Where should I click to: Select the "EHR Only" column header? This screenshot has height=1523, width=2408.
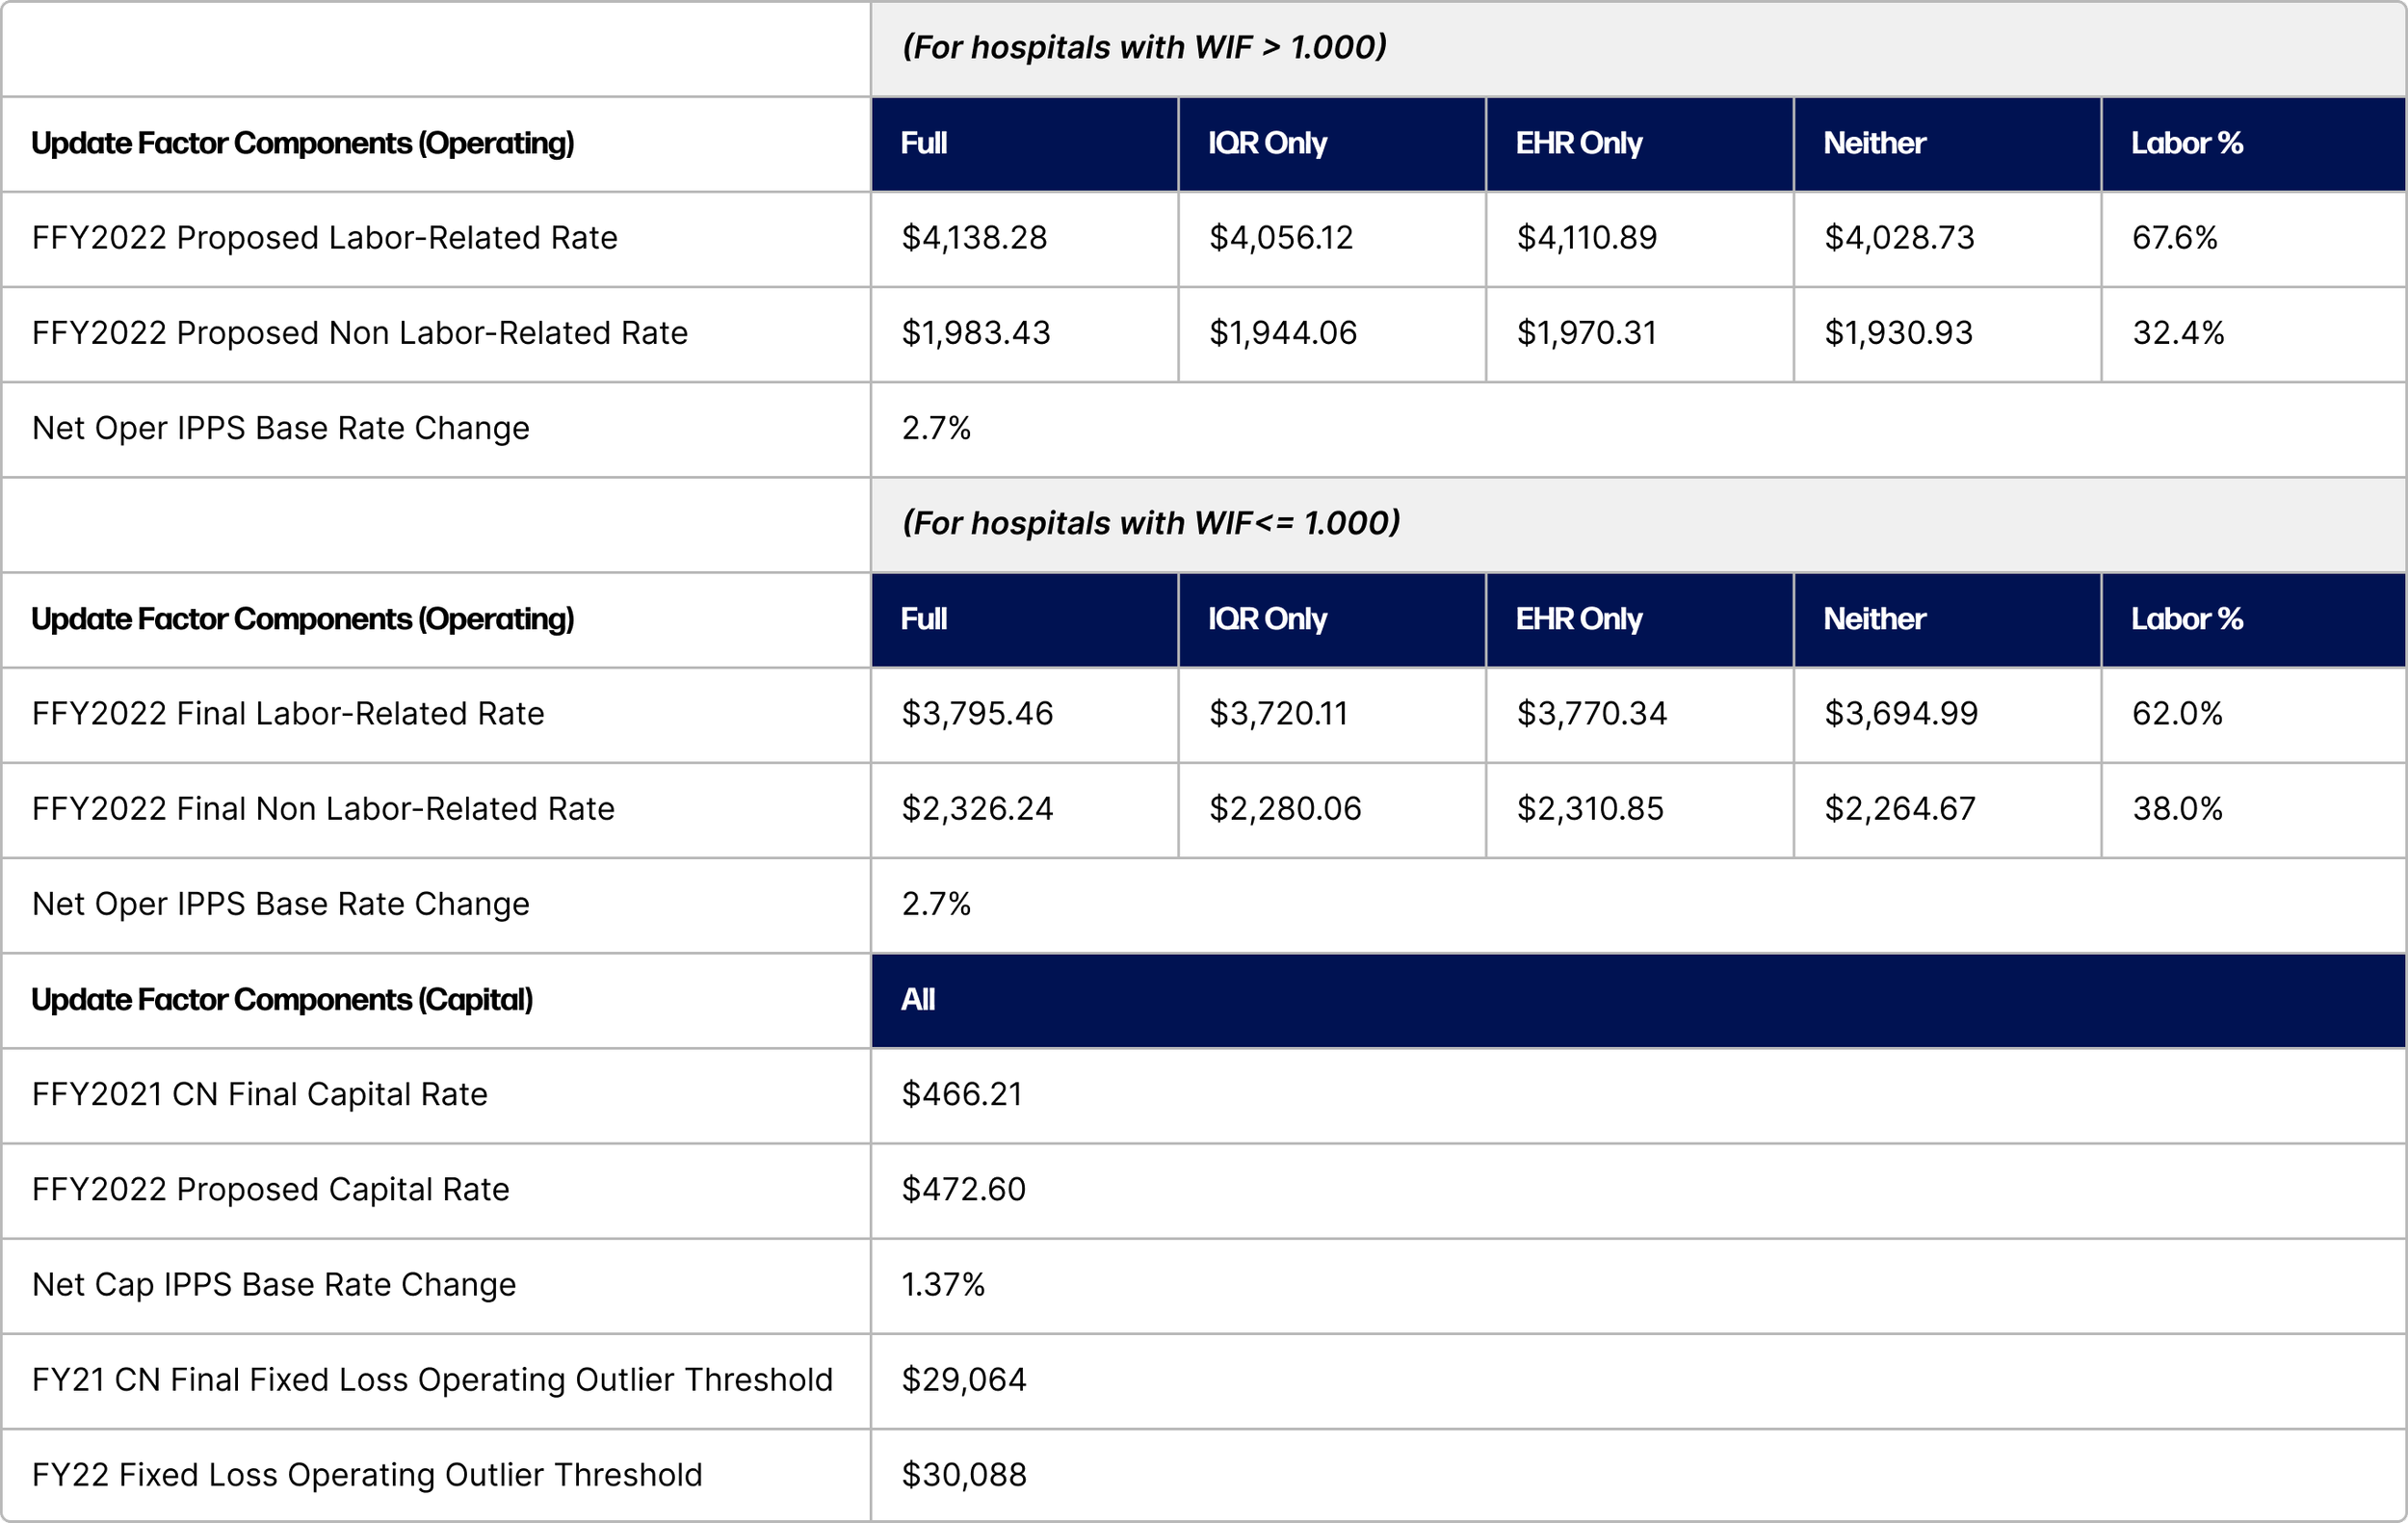(x=1578, y=143)
